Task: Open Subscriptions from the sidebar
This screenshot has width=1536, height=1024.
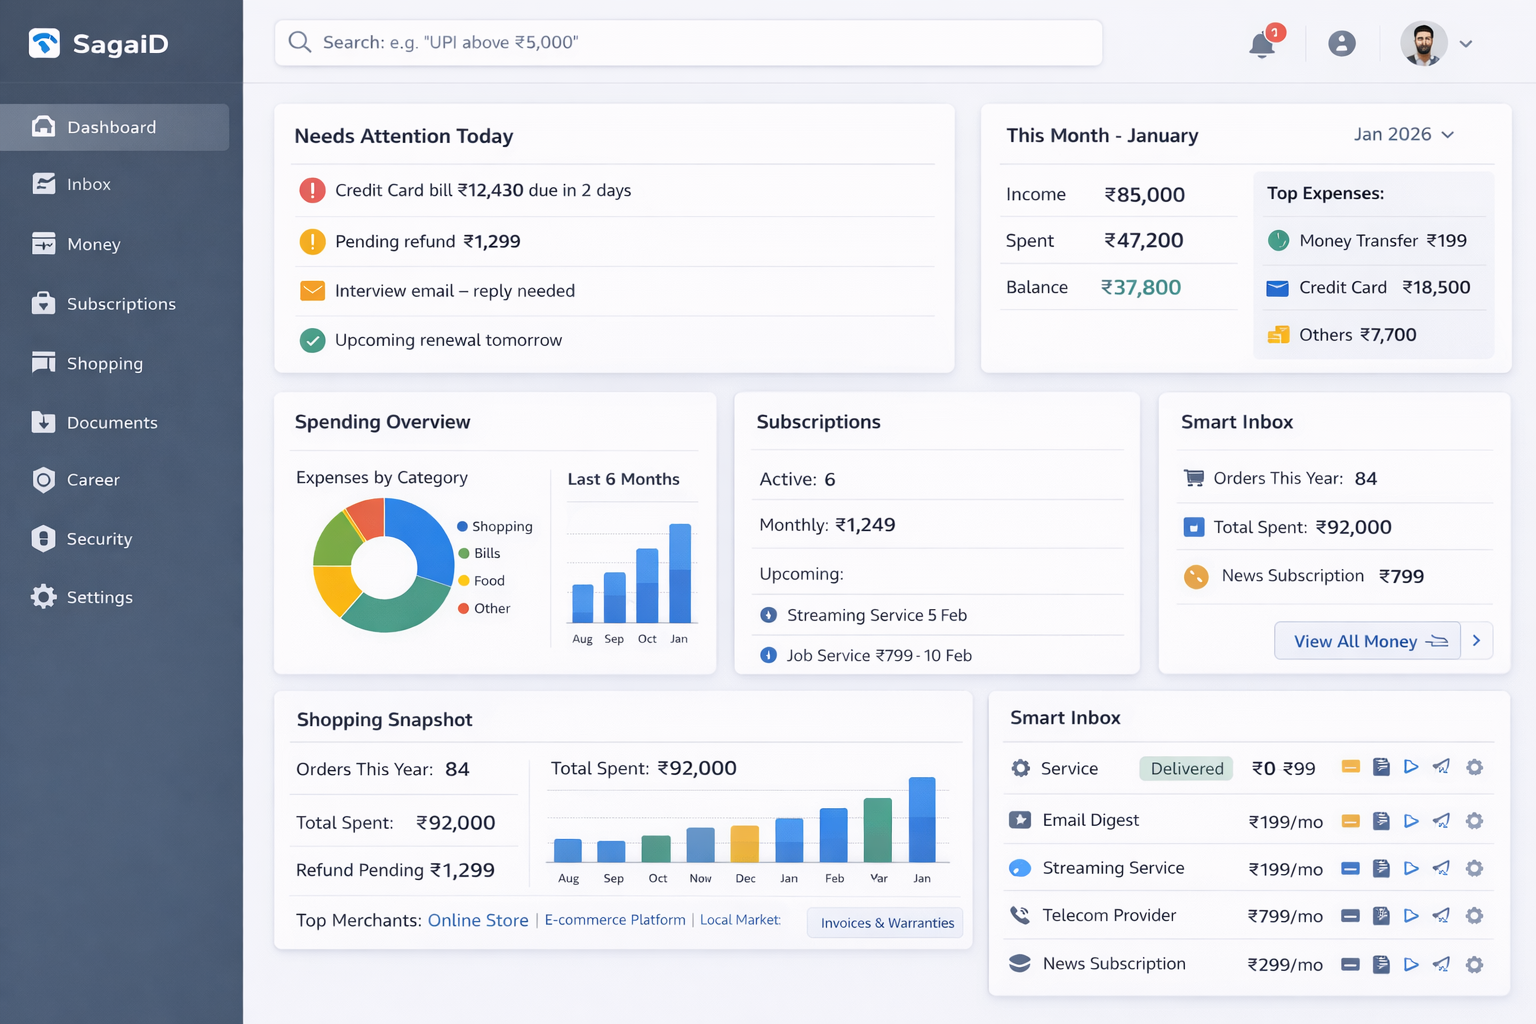Action: pos(121,304)
